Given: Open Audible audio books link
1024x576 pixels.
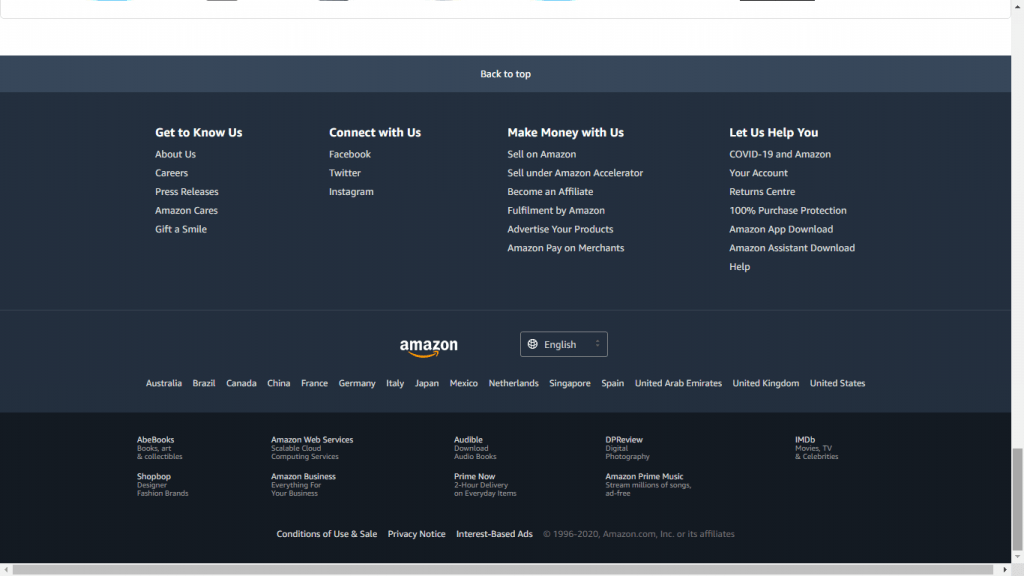Looking at the screenshot, I should (475, 448).
